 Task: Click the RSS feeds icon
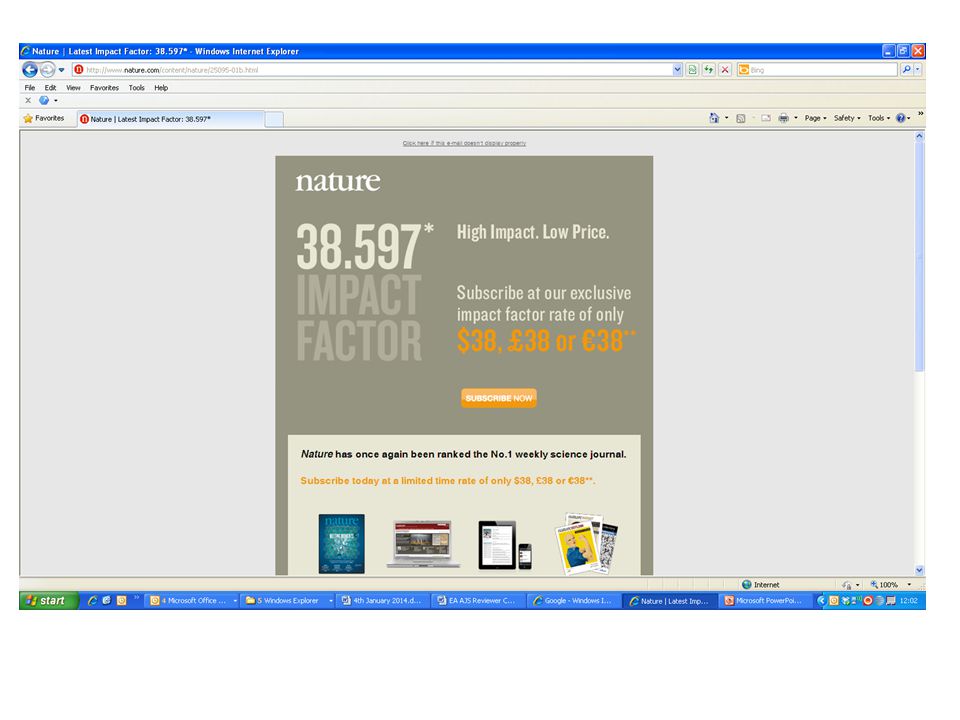(740, 118)
